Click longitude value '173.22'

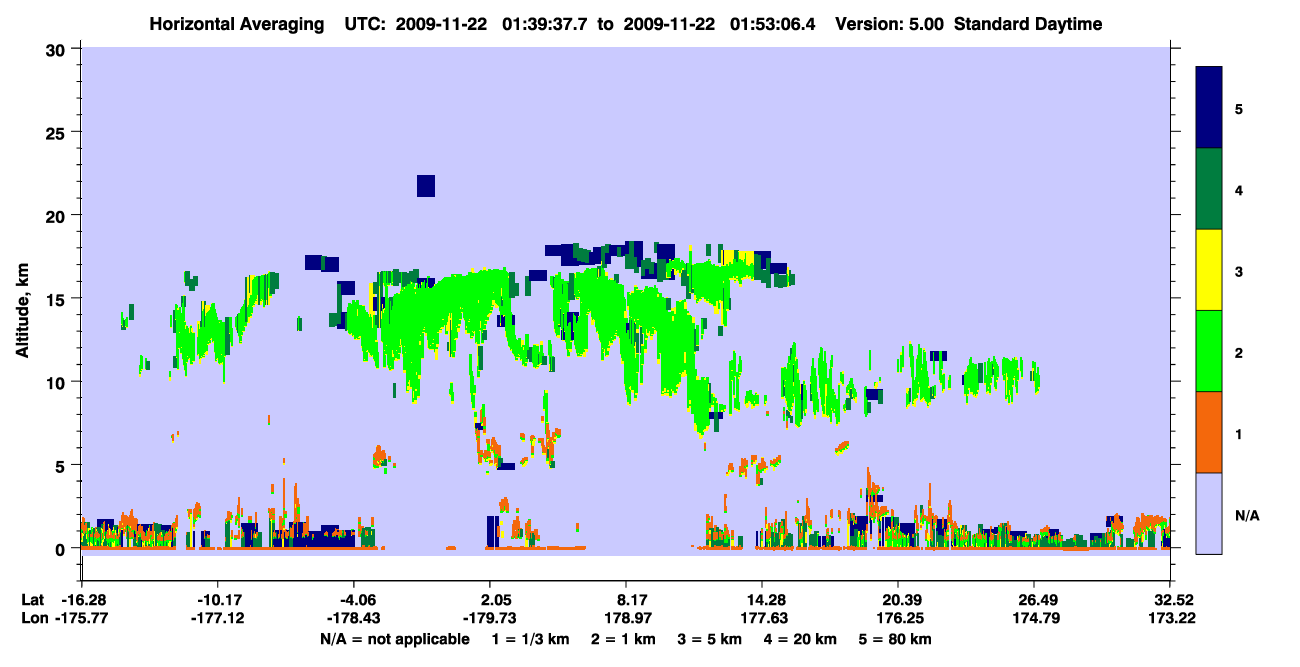[1170, 619]
